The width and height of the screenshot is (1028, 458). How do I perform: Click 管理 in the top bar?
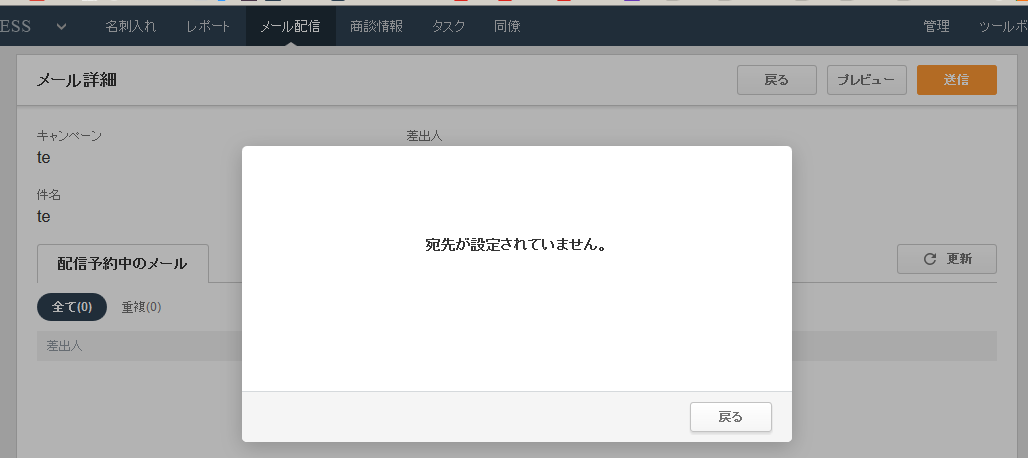pos(937,26)
